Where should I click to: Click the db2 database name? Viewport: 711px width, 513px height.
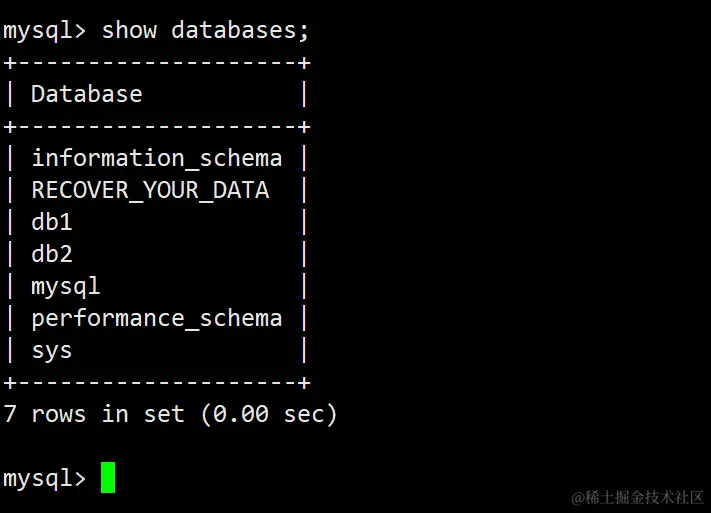(x=52, y=254)
